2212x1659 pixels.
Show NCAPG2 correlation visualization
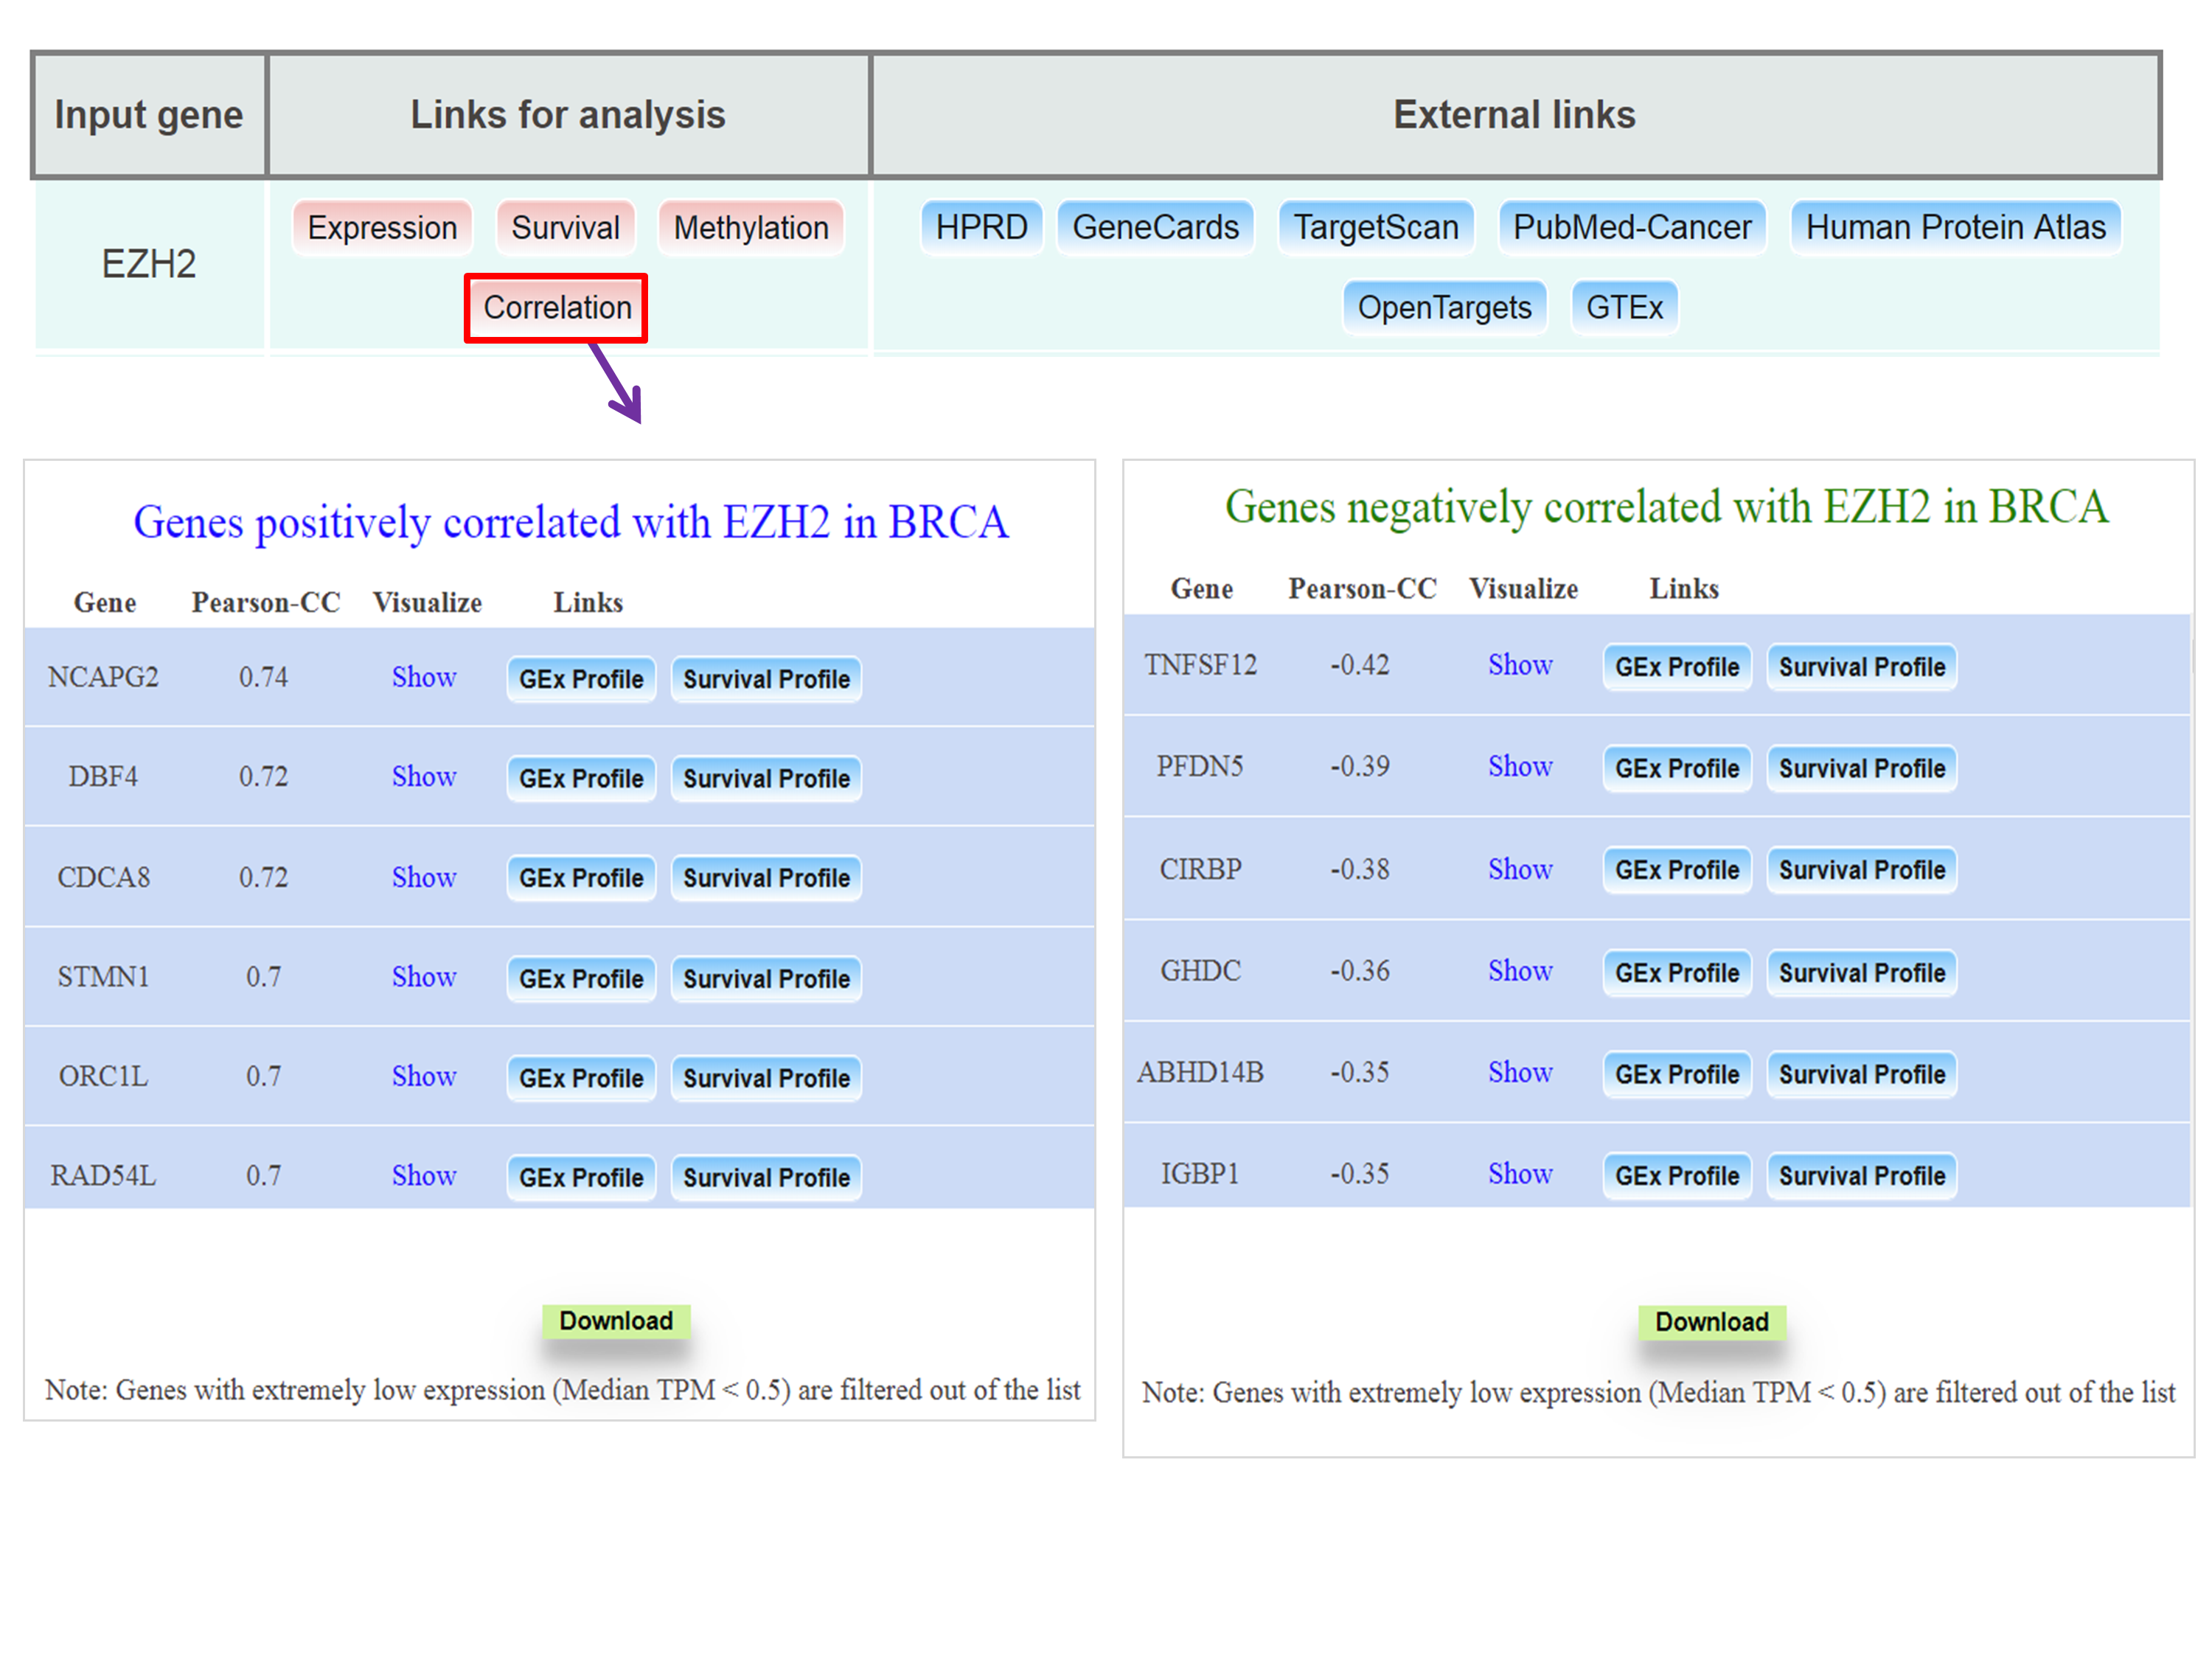(423, 677)
